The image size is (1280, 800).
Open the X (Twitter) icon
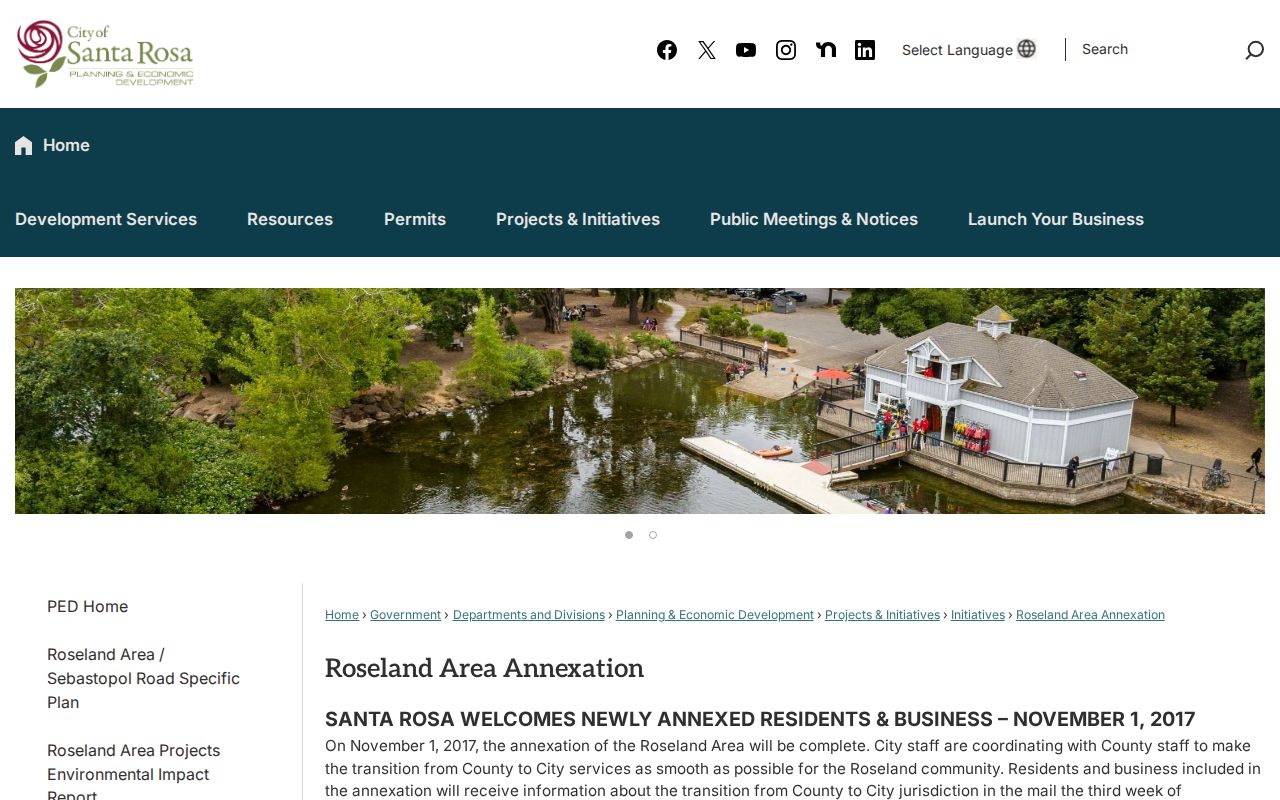(x=707, y=50)
